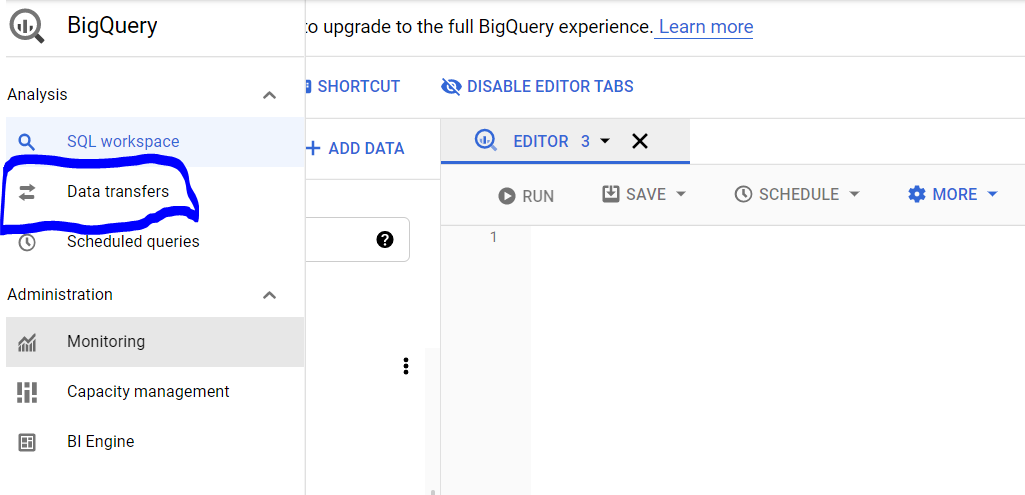Open the MORE gear settings menu
Image resolution: width=1025 pixels, height=495 pixels.
953,194
